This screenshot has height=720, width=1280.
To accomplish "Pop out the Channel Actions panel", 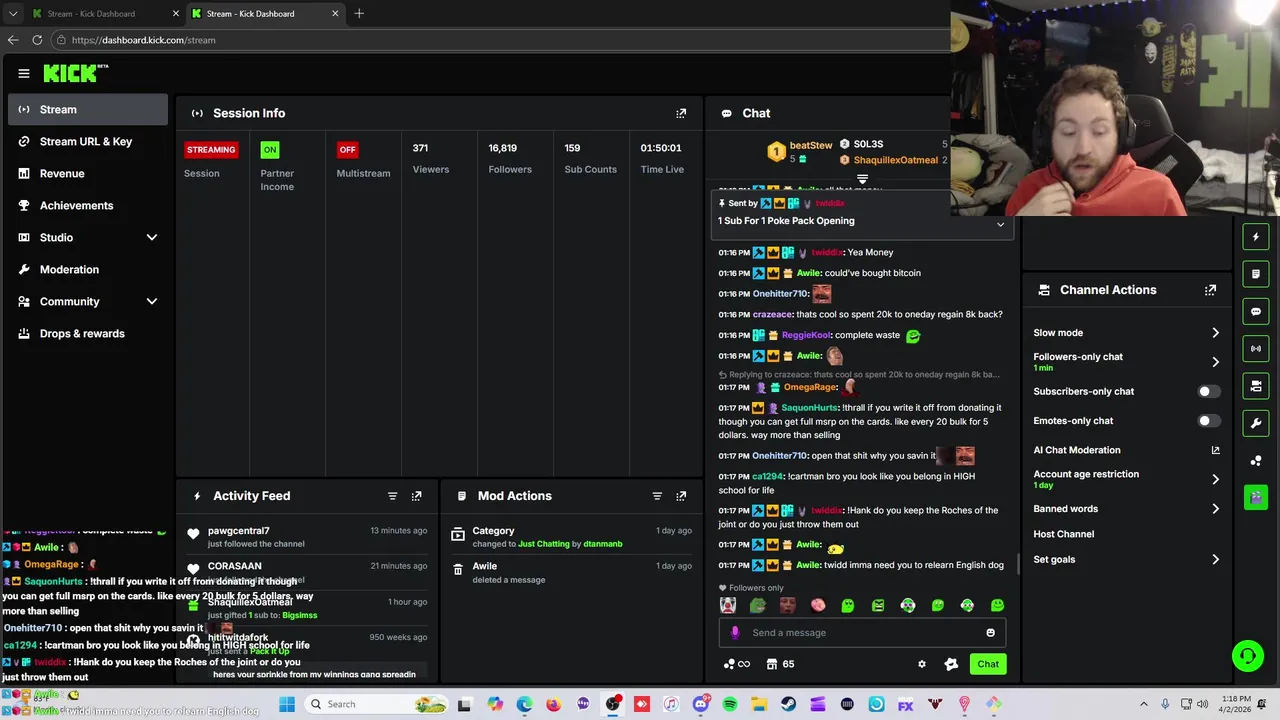I will click(x=1210, y=290).
